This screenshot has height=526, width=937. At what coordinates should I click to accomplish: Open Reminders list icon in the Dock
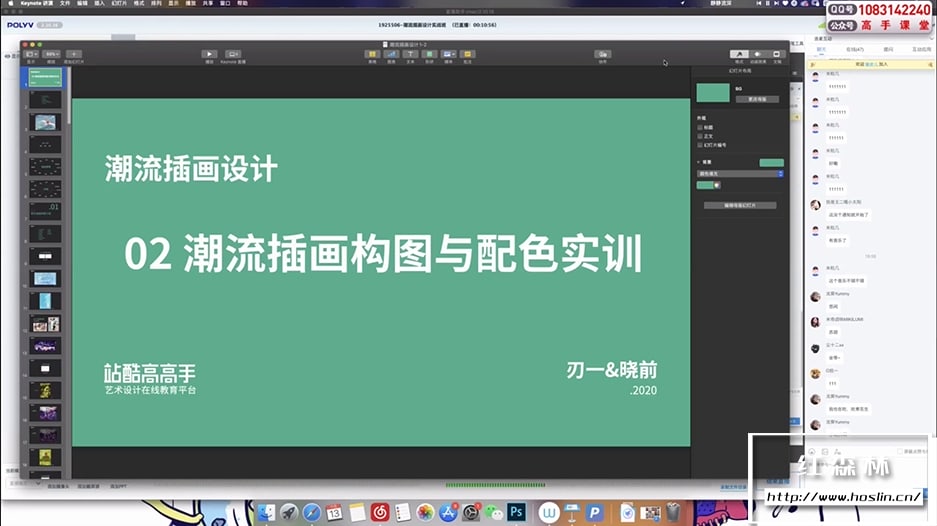pos(403,512)
